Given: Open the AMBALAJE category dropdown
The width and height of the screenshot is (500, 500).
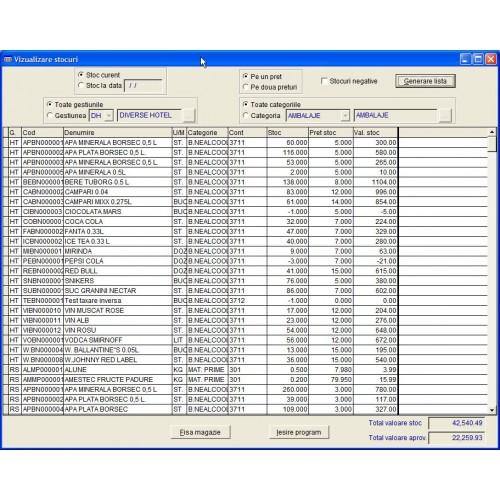Looking at the screenshot, I should (x=345, y=116).
